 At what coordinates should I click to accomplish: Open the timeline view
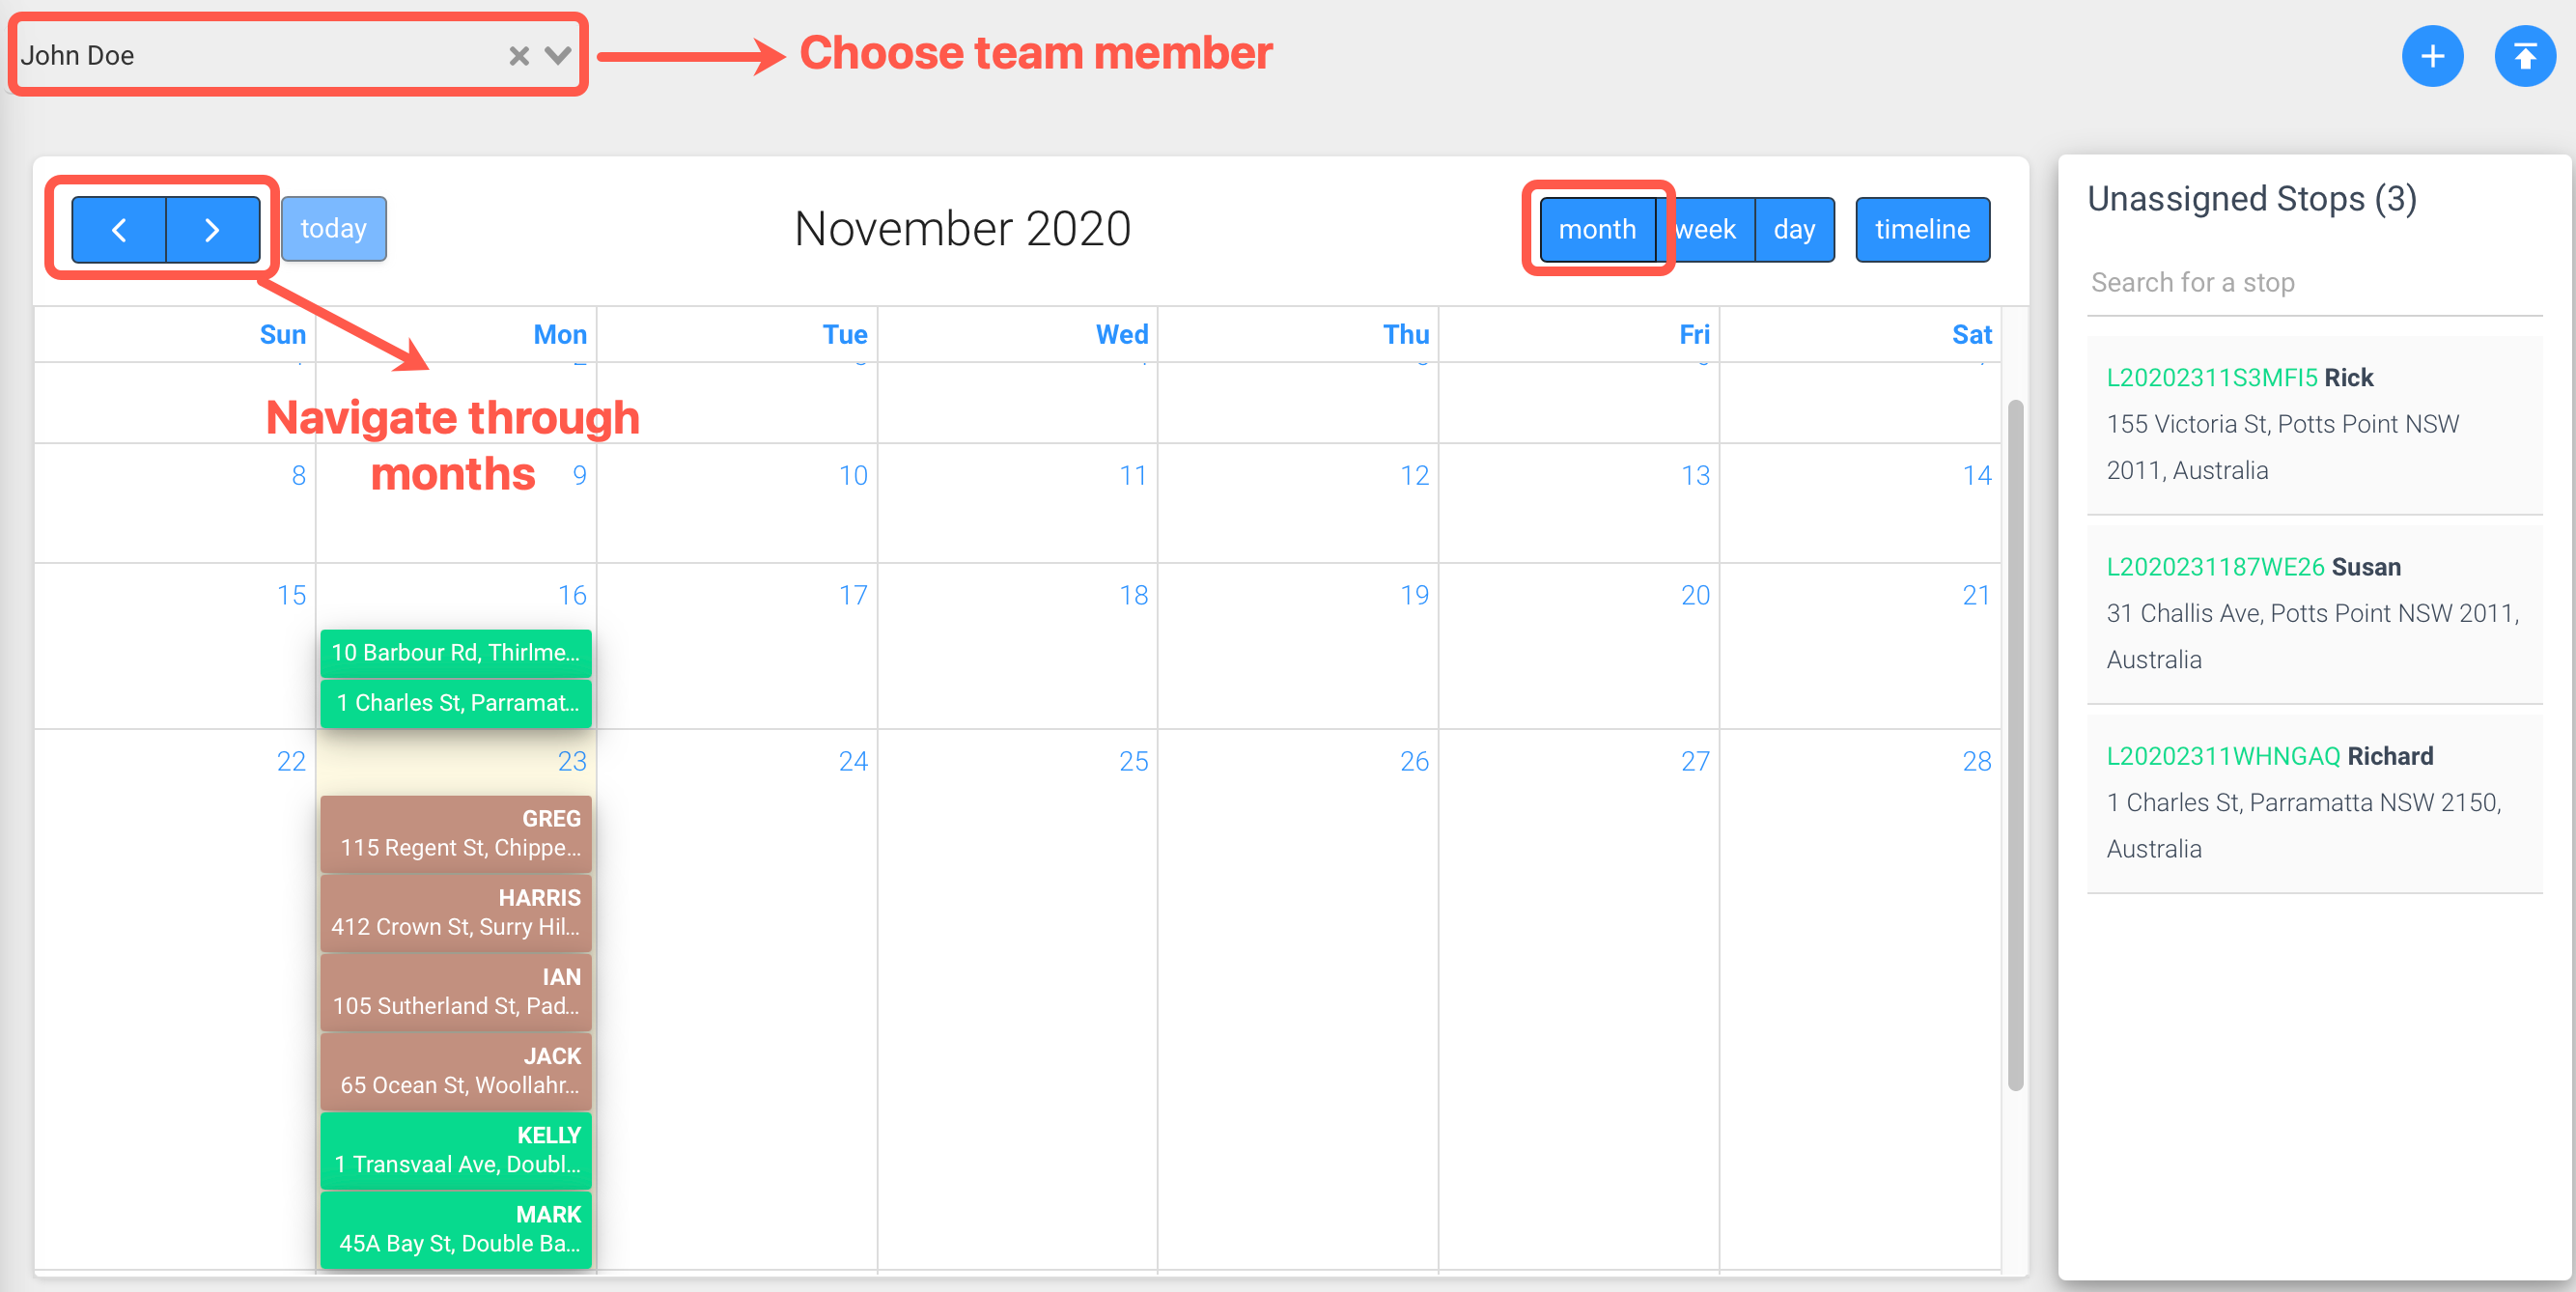[x=1922, y=230]
